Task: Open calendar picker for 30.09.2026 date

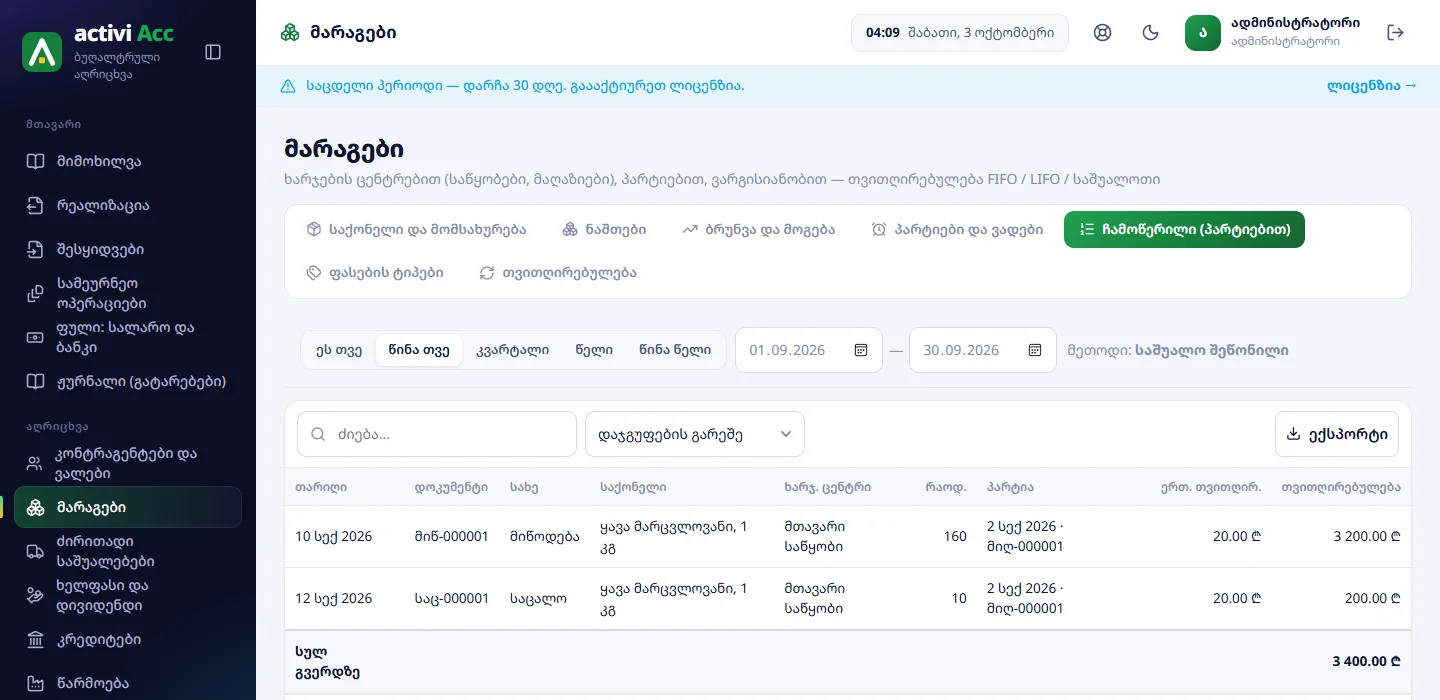Action: click(1035, 350)
